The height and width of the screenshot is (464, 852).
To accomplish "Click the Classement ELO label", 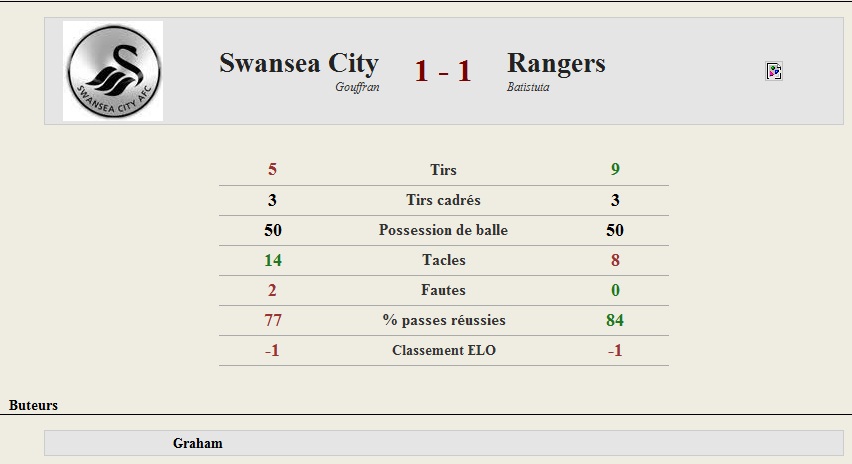I will [x=444, y=350].
